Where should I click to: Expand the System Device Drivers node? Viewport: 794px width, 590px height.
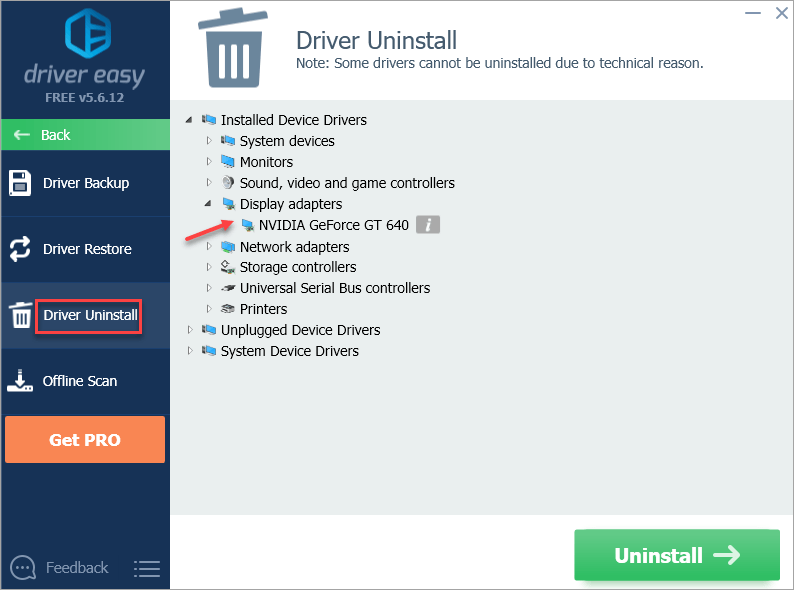pyautogui.click(x=190, y=350)
